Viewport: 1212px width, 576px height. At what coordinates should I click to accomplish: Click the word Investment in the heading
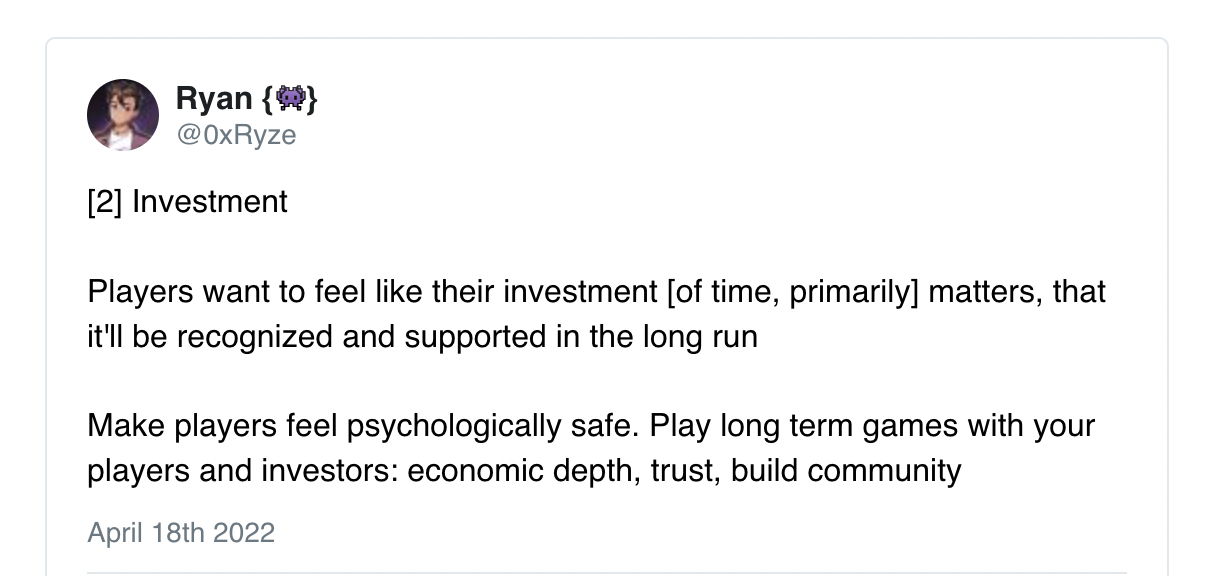[x=210, y=202]
